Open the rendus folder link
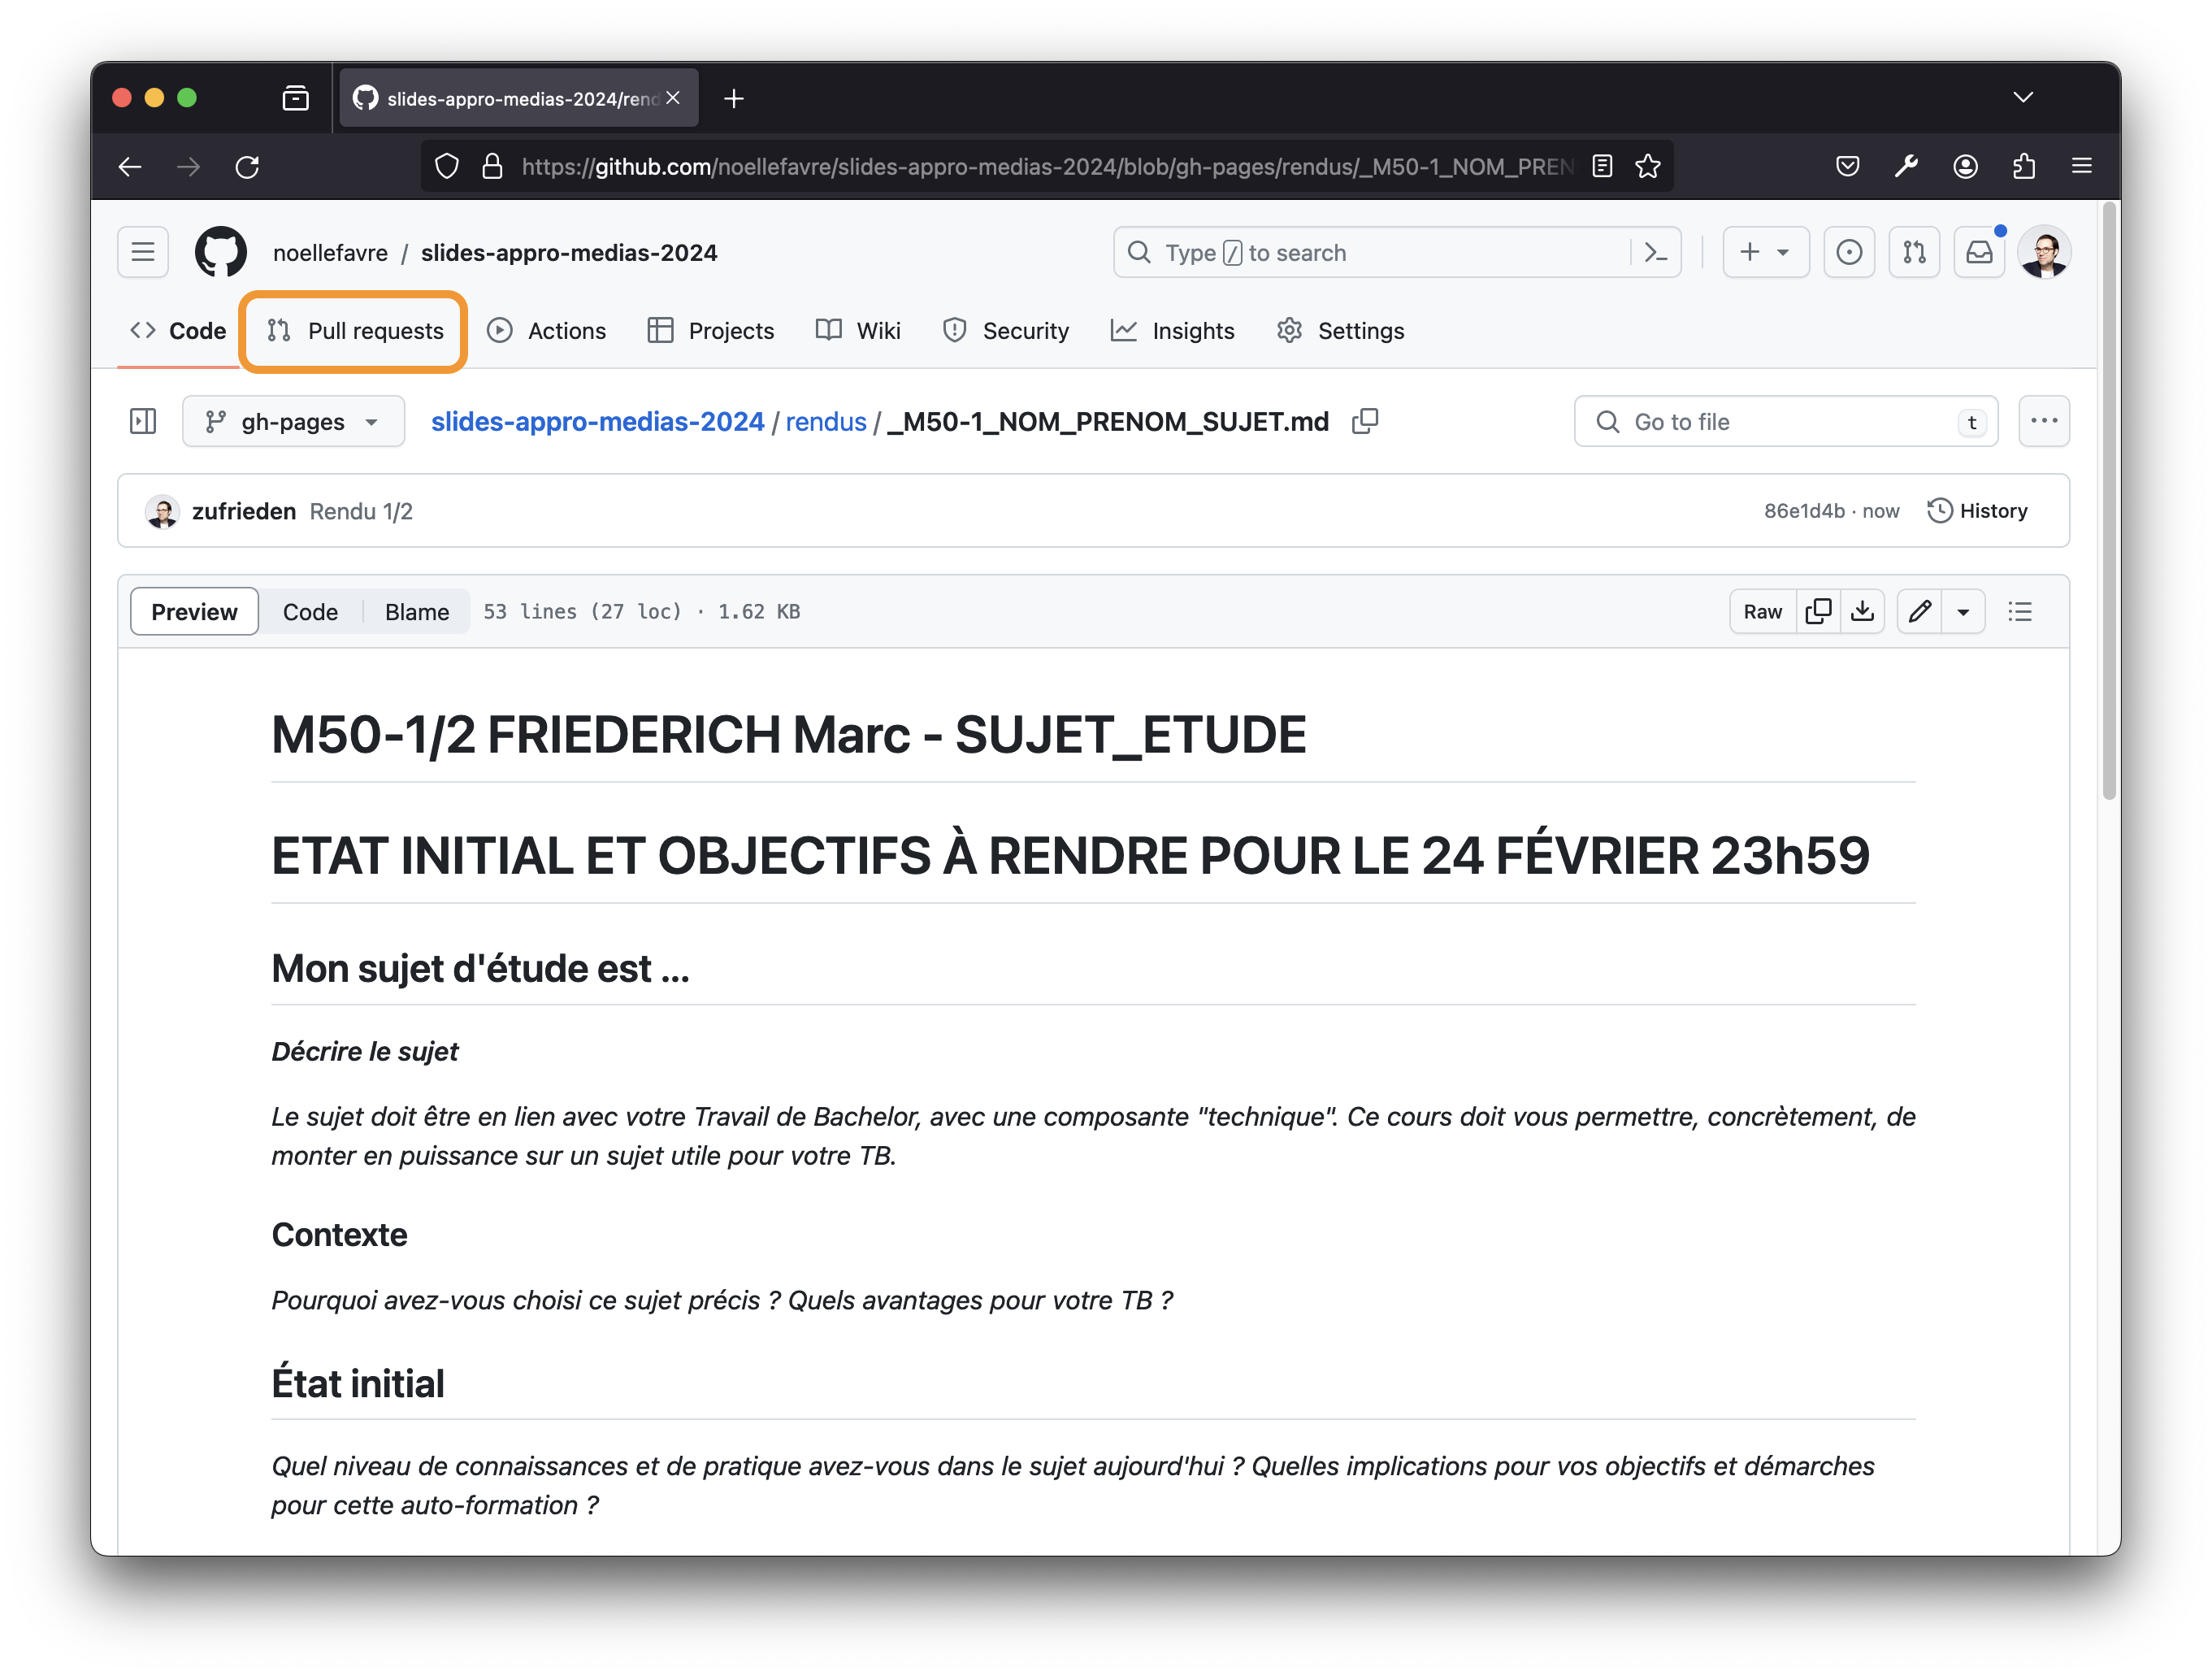The image size is (2212, 1676). [x=825, y=421]
